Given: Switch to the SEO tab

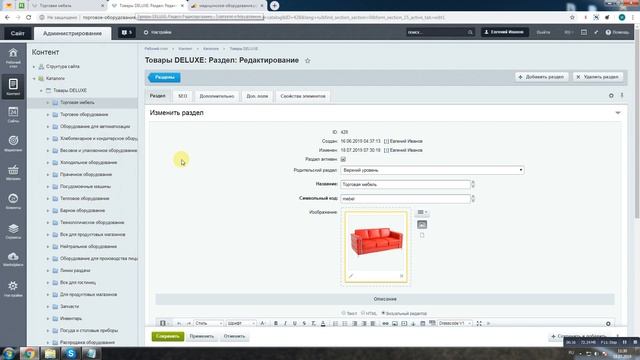Looking at the screenshot, I should (182, 96).
